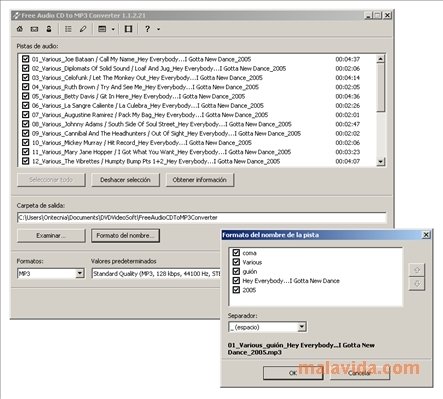Uncheck track 06 La Sangre Caliente
This screenshot has height=399, width=443.
25,105
